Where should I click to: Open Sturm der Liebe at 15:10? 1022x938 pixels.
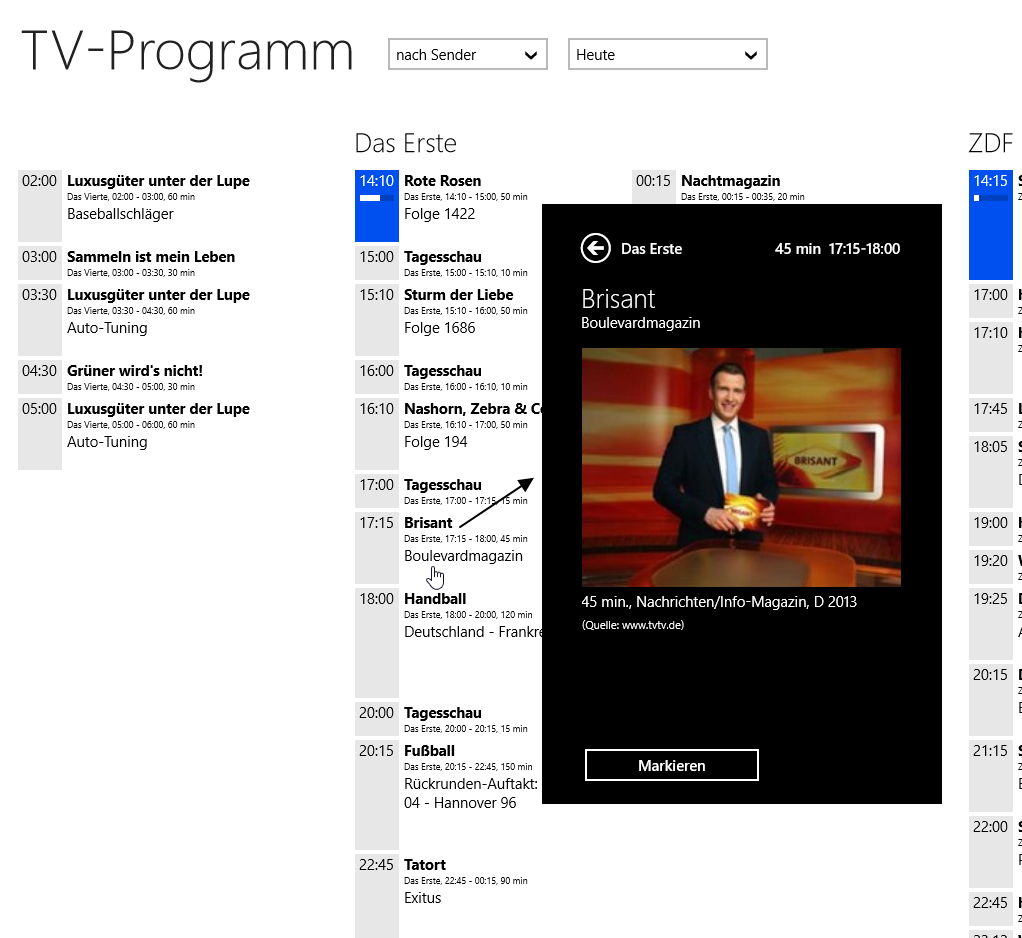click(448, 319)
